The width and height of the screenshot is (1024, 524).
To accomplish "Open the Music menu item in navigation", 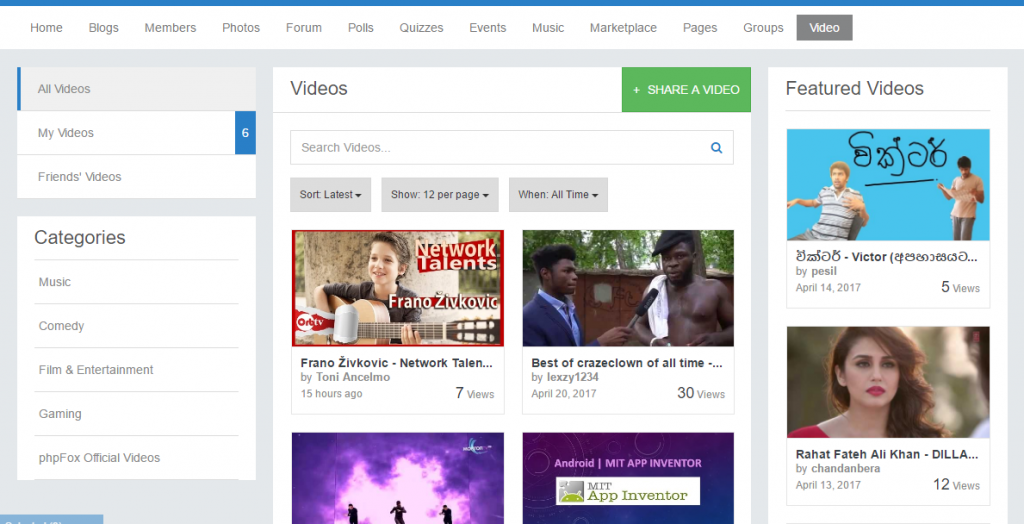I will click(548, 27).
